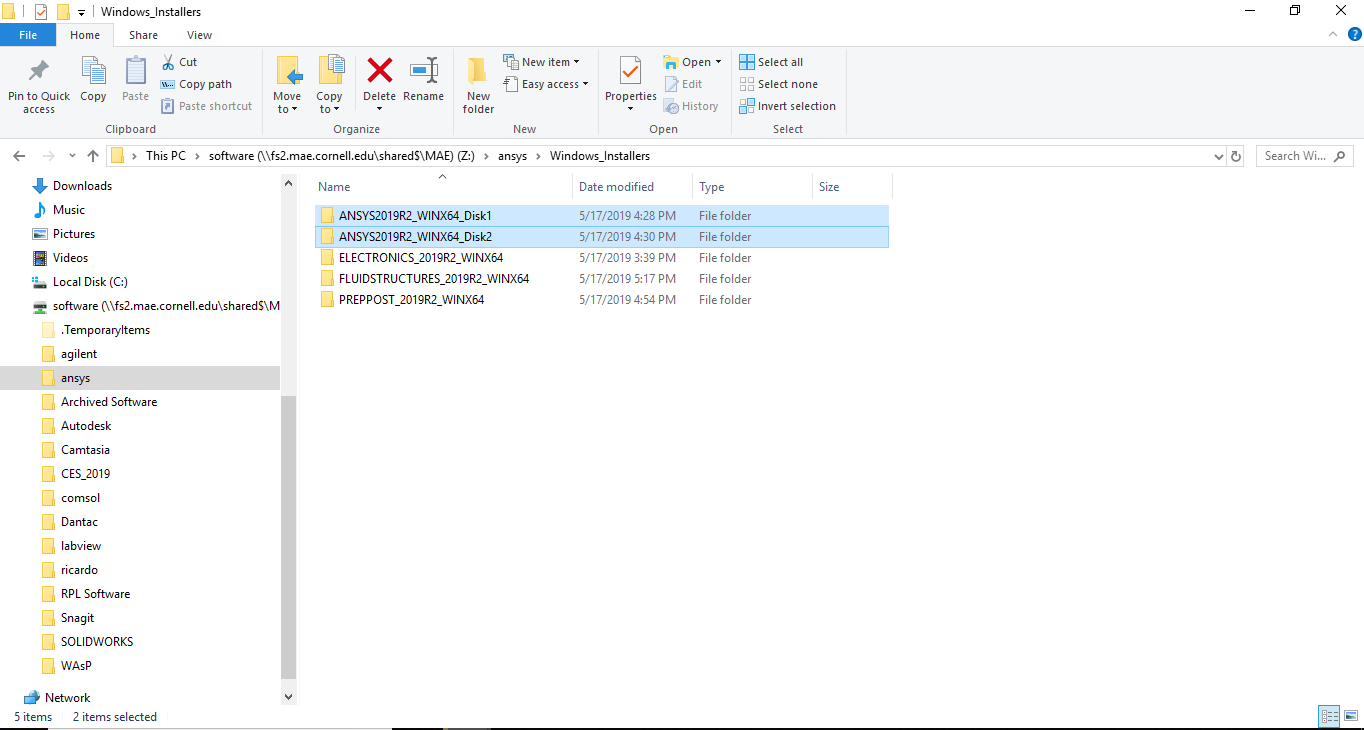This screenshot has width=1364, height=730.
Task: Open Customize Quick Access Toolbar dropdown
Action: [x=81, y=12]
